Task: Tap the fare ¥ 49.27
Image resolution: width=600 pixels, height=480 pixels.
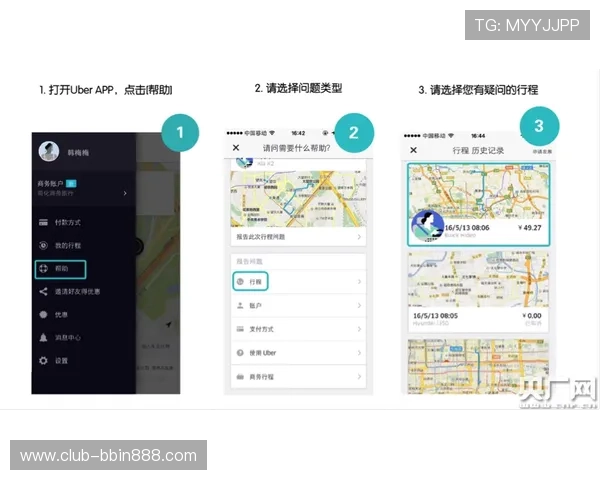Action: (530, 228)
